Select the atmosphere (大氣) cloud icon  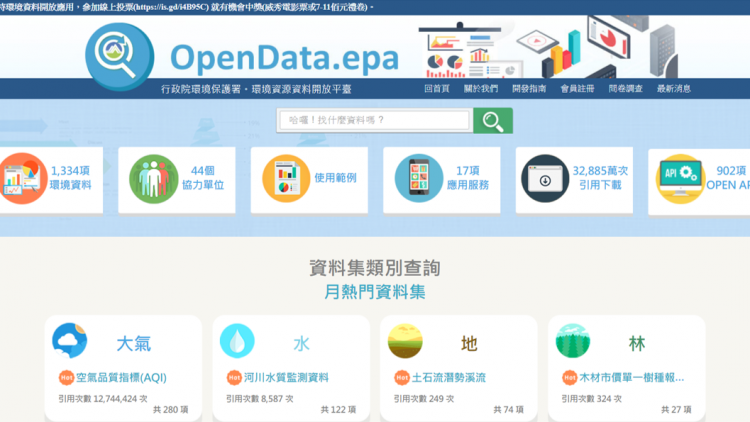tap(70, 341)
